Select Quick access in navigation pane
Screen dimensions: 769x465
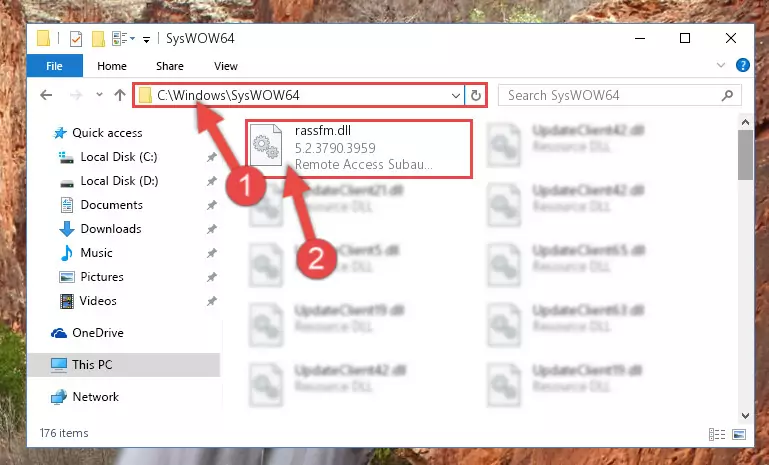click(107, 133)
